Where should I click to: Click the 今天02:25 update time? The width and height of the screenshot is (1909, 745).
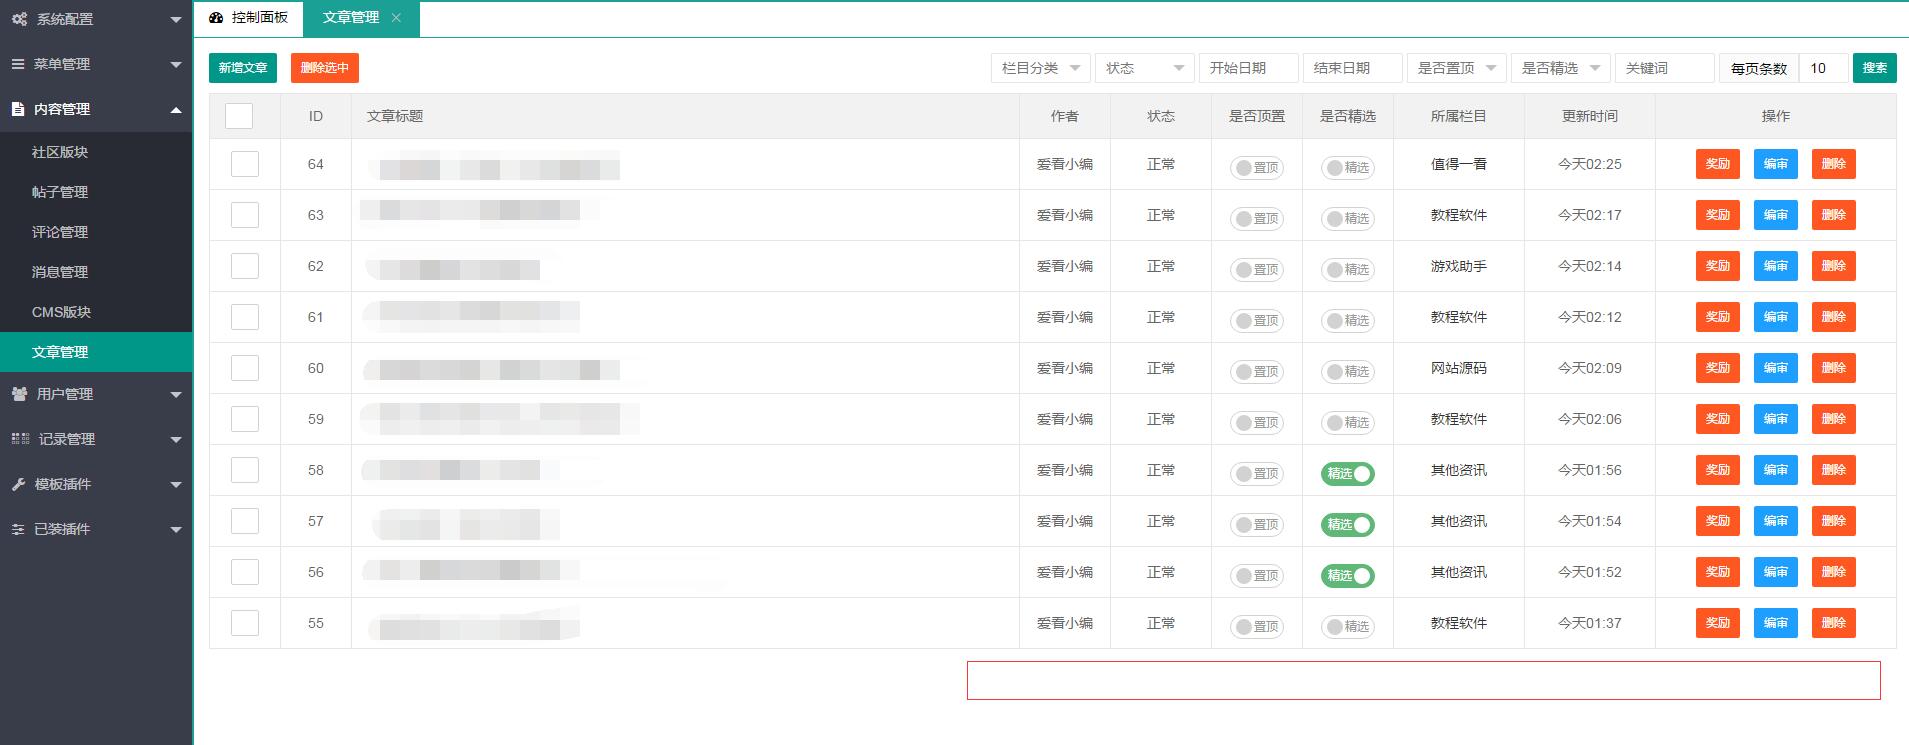point(1590,164)
